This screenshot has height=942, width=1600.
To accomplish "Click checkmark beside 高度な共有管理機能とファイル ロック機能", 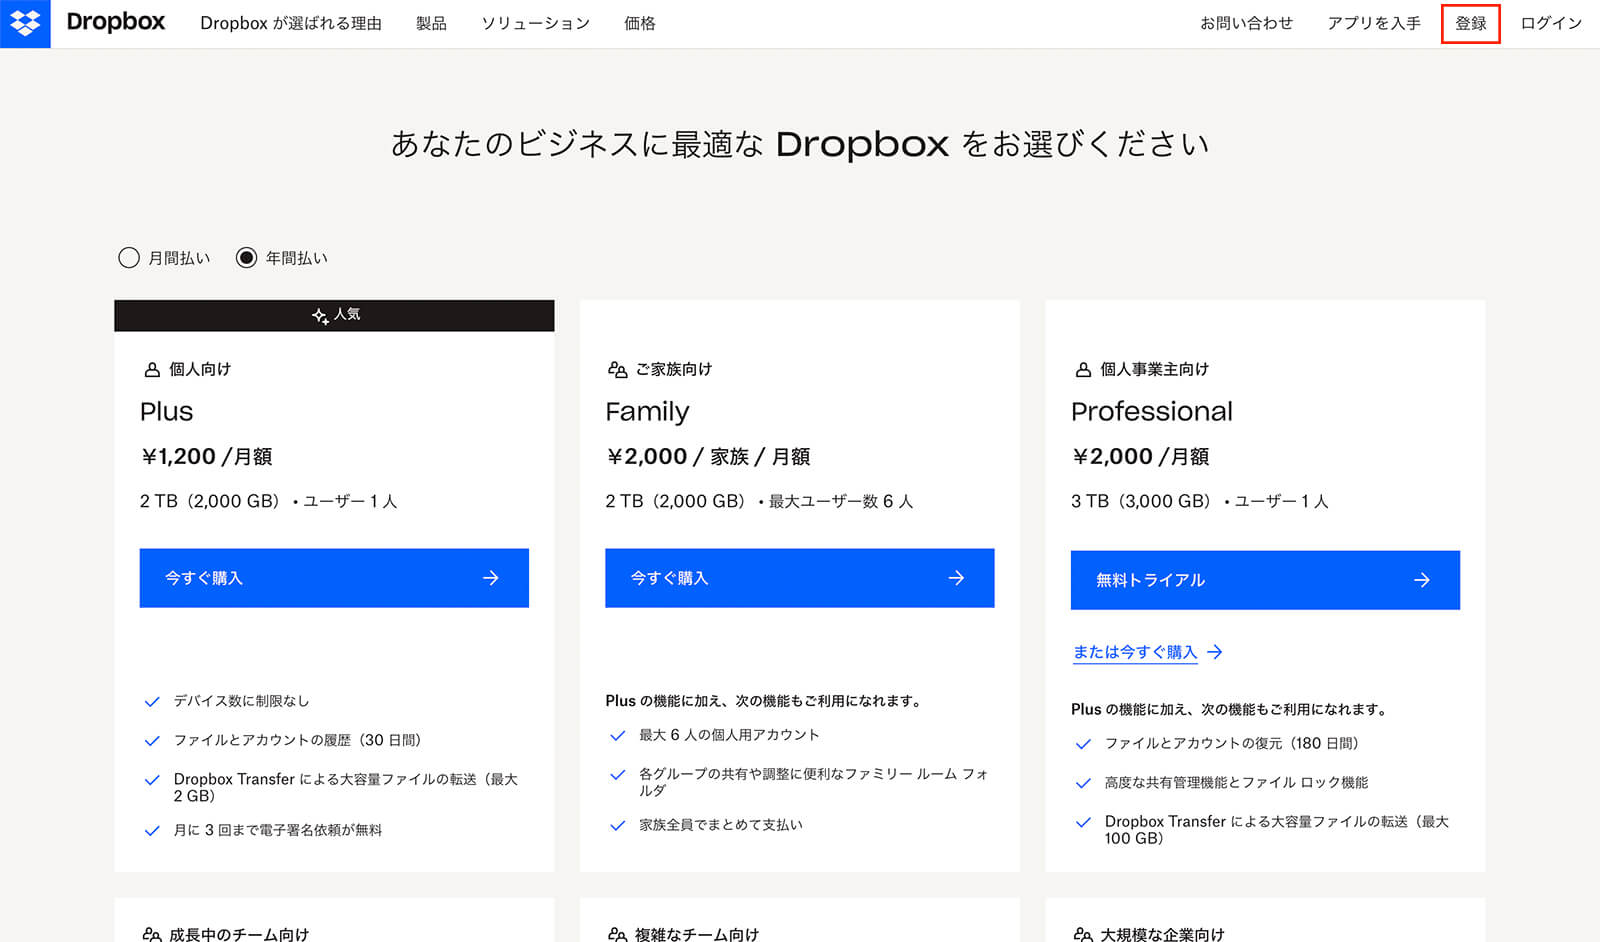I will click(x=1083, y=783).
